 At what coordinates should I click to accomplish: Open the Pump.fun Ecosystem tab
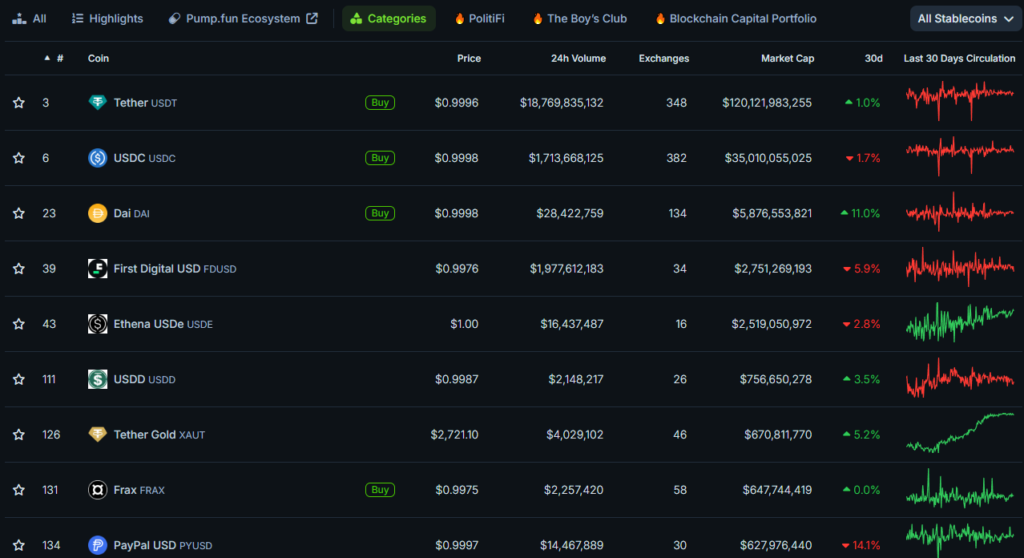(x=243, y=18)
